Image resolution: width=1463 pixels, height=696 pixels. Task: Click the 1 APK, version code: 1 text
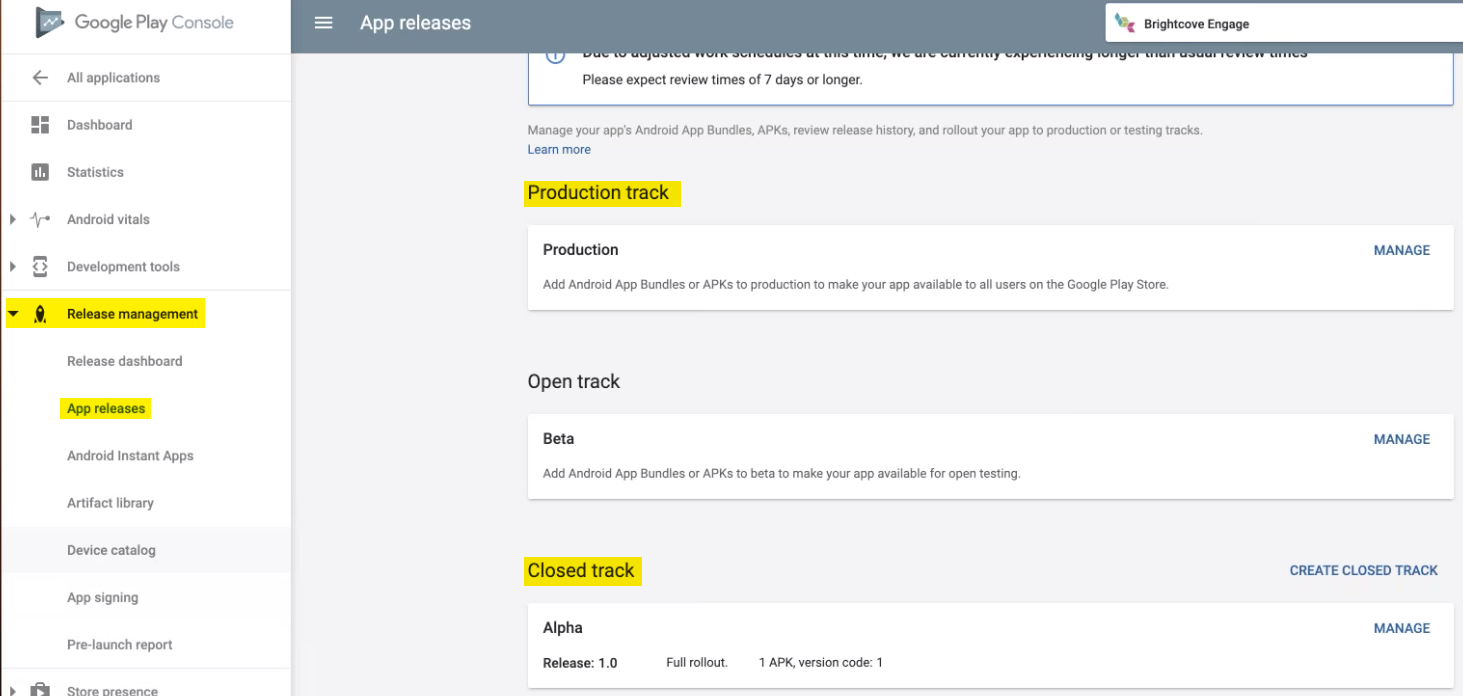point(820,662)
